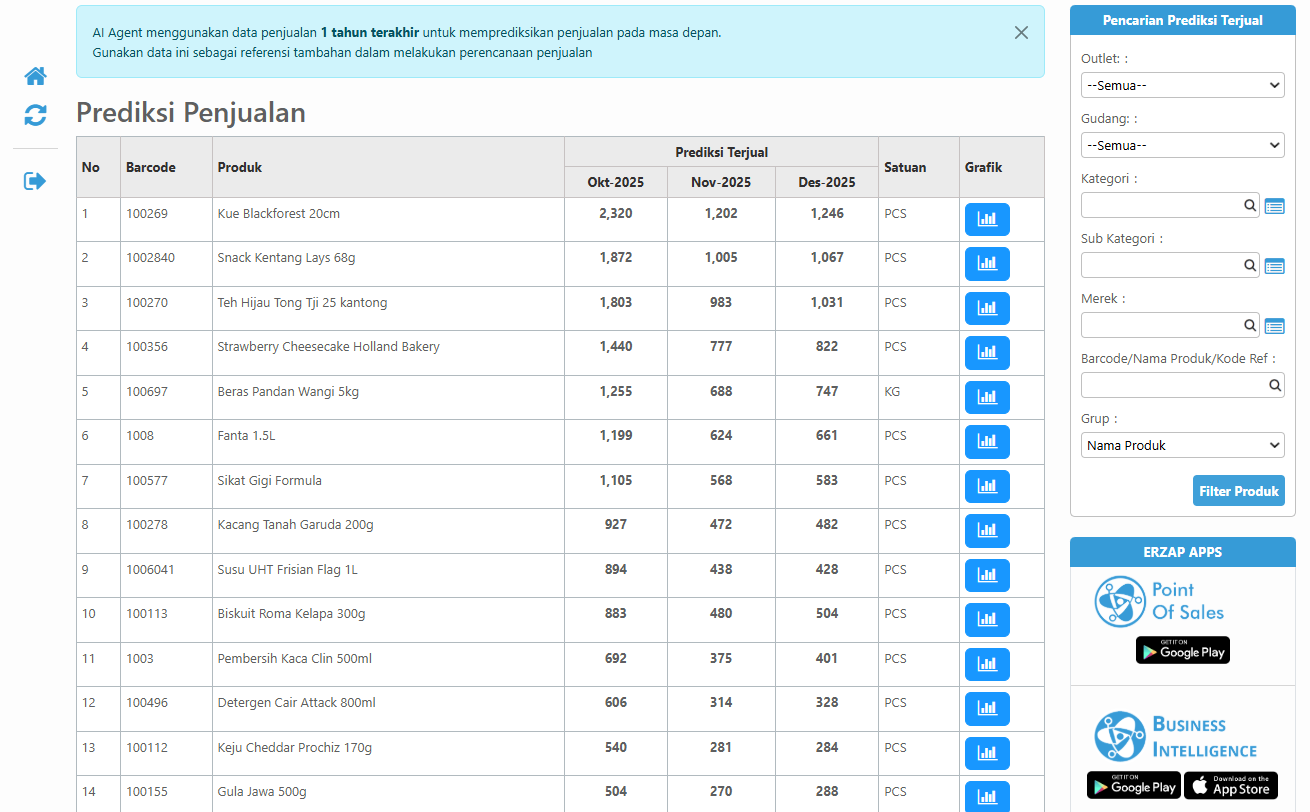The image size is (1310, 812).
Task: Display graph for Fanta 1.5L row
Action: pyautogui.click(x=986, y=441)
